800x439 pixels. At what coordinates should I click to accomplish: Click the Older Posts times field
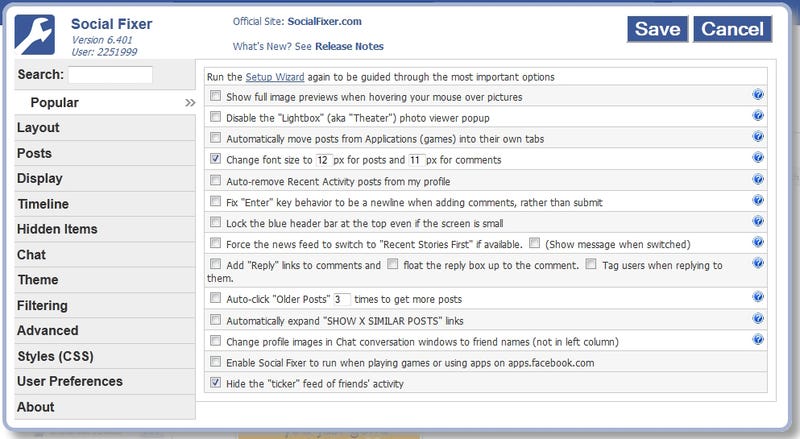click(x=342, y=299)
